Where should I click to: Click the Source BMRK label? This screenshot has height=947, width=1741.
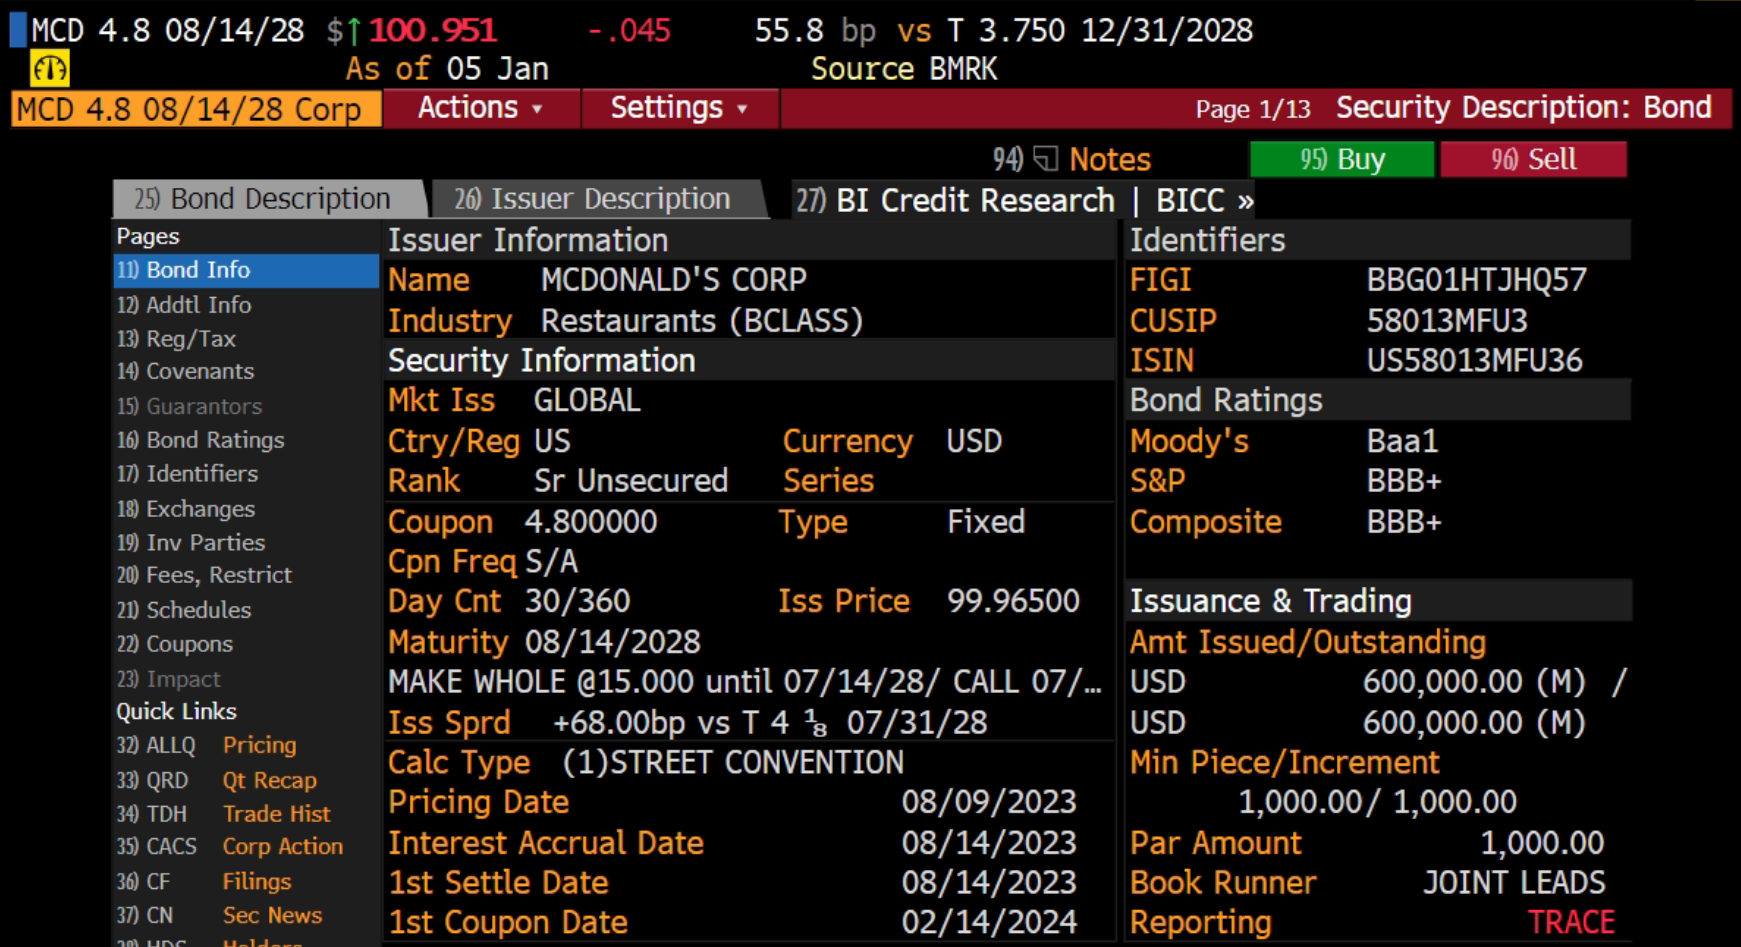(904, 69)
